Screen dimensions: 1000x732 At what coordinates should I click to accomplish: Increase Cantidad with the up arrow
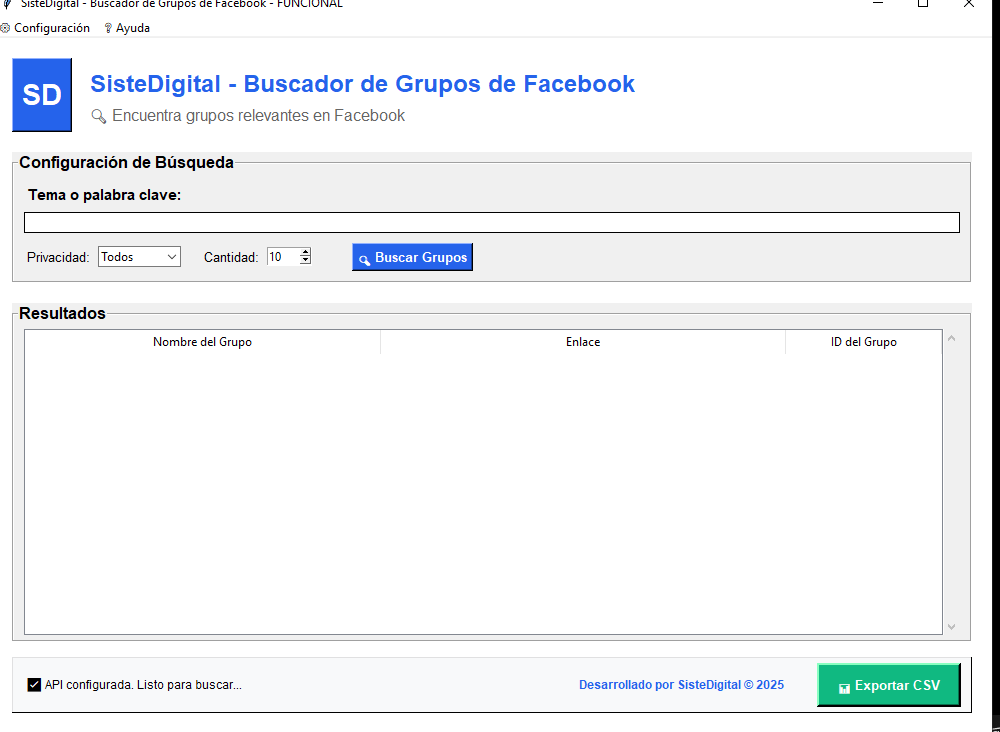coord(305,252)
